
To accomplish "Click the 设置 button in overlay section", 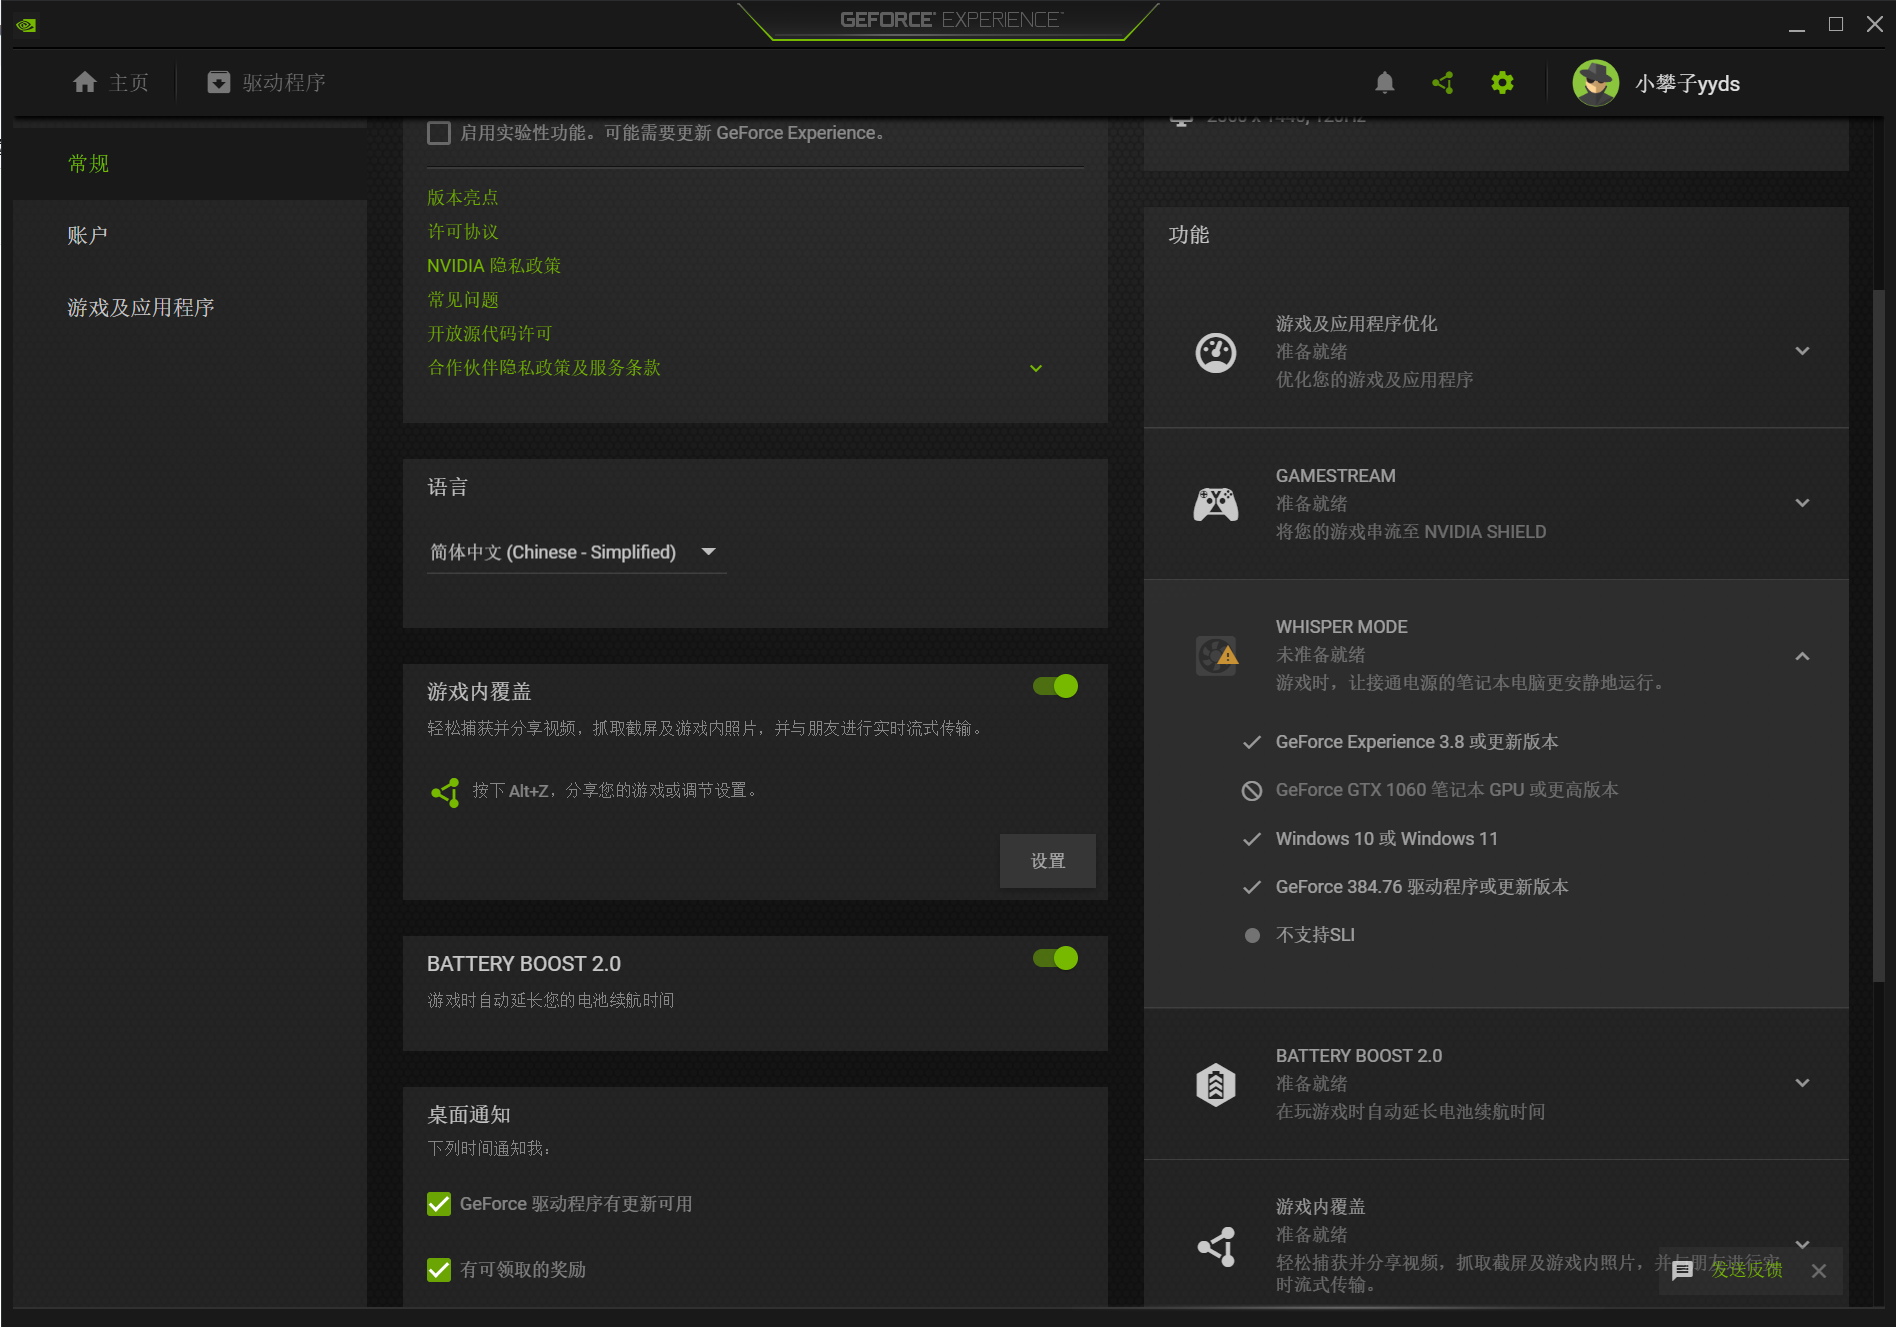I will pyautogui.click(x=1047, y=860).
